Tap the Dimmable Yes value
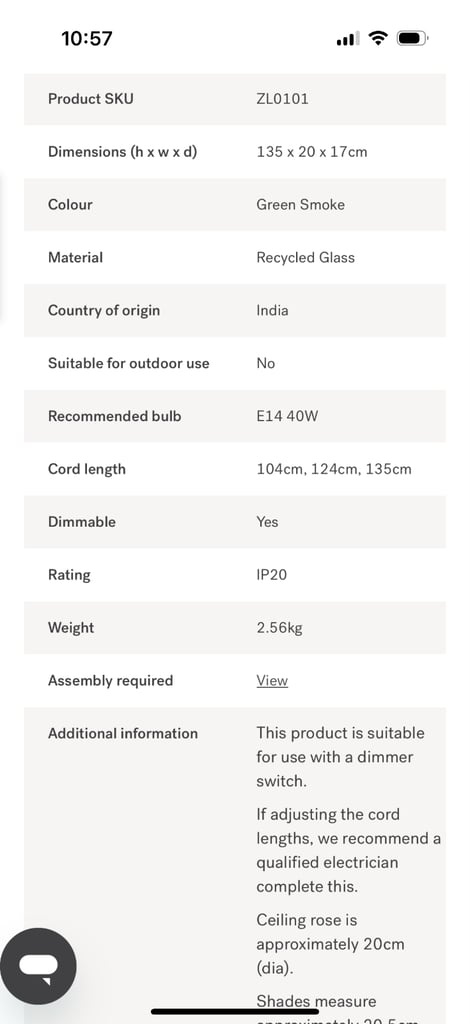Viewport: 470px width, 1024px height. 267,522
